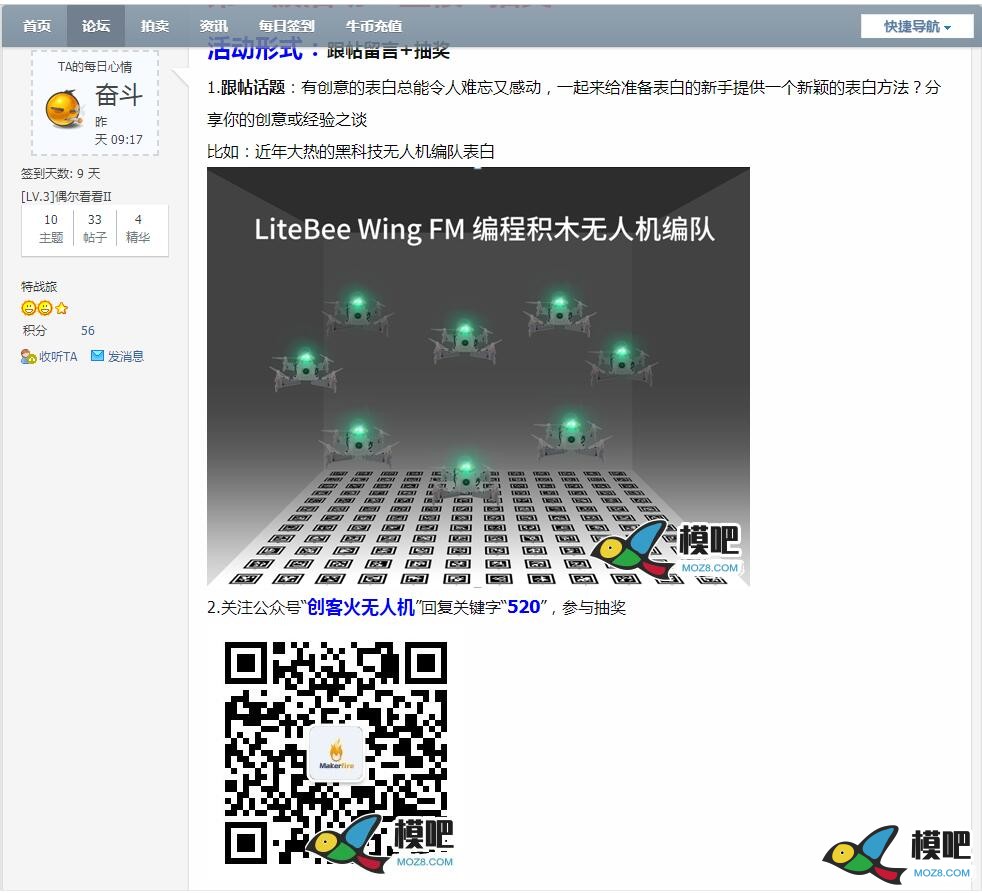Open the 收听TA link

pos(58,357)
